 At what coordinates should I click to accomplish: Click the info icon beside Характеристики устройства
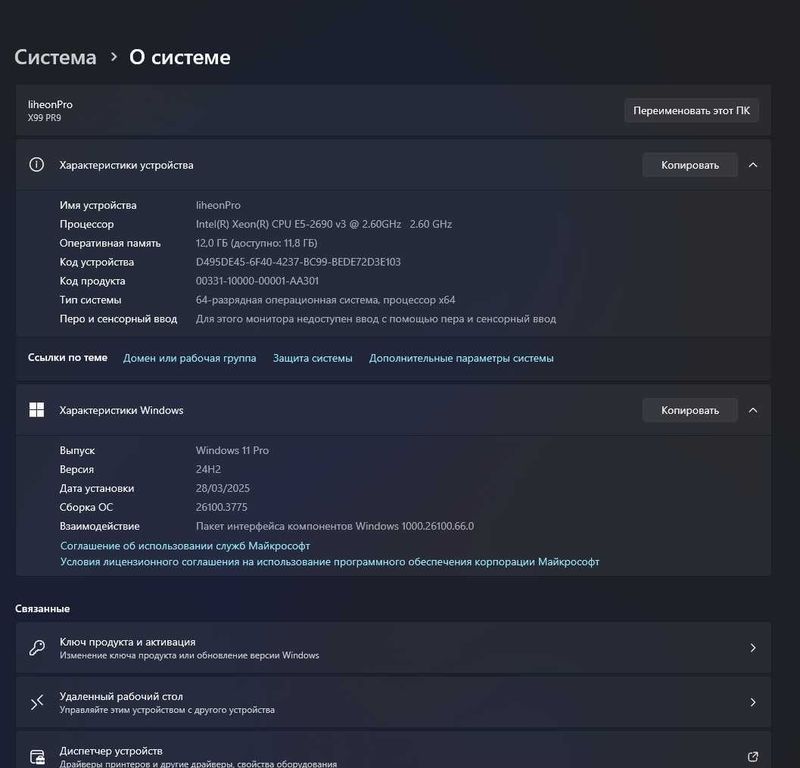pos(36,165)
